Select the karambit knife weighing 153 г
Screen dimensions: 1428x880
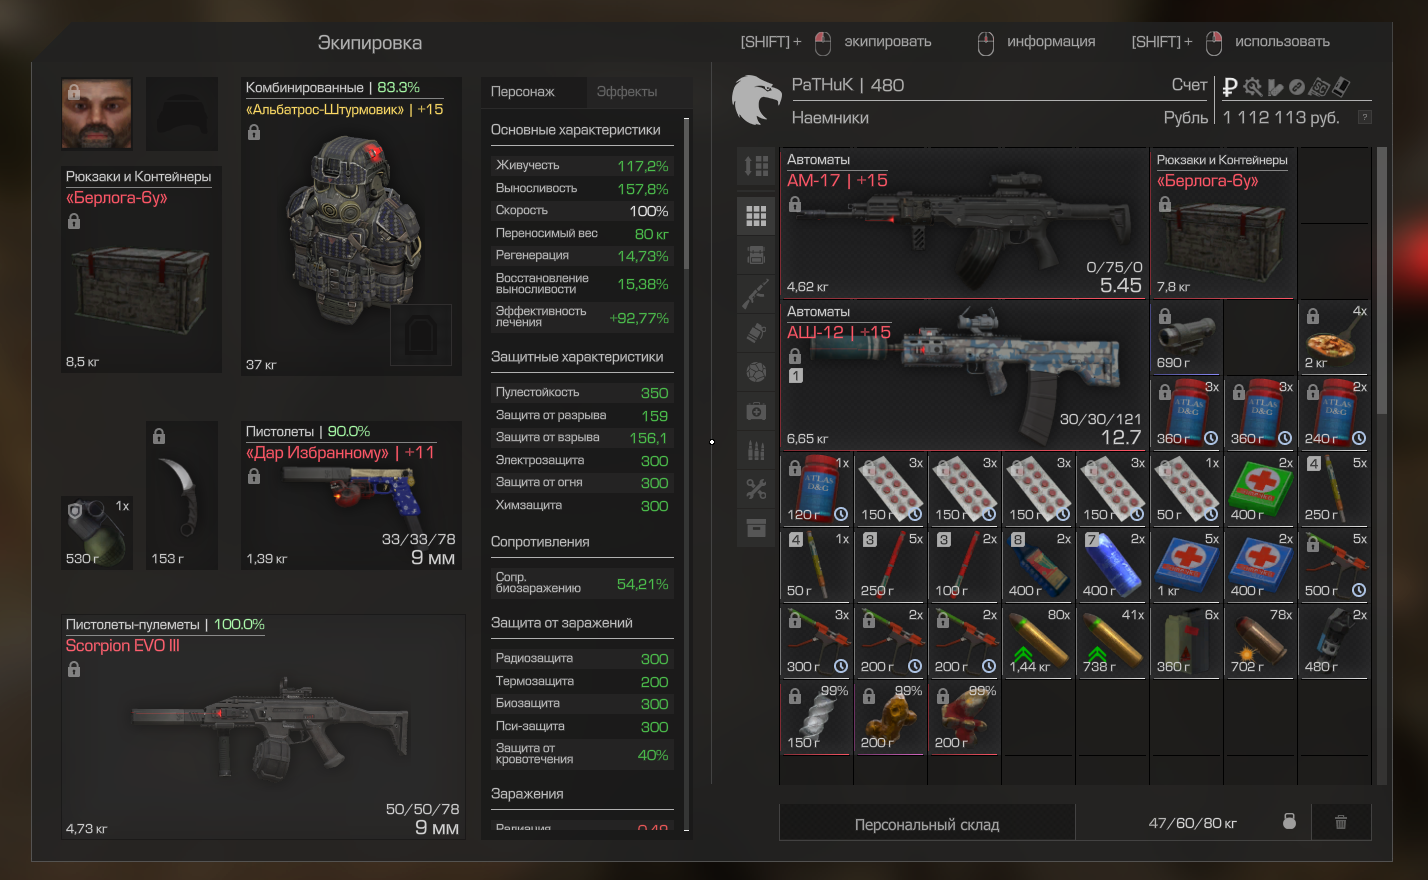pos(182,495)
